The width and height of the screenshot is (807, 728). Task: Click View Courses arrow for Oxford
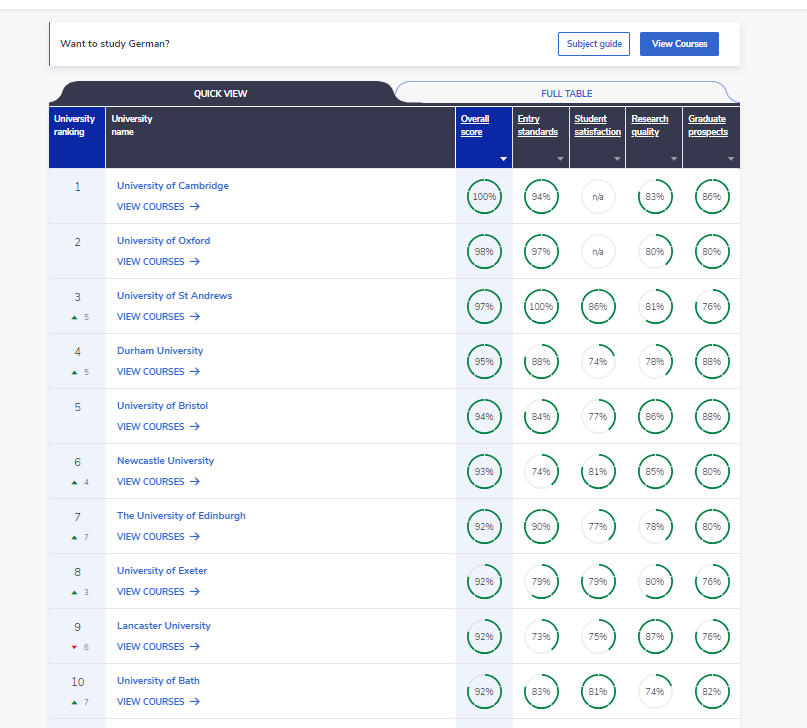click(195, 262)
